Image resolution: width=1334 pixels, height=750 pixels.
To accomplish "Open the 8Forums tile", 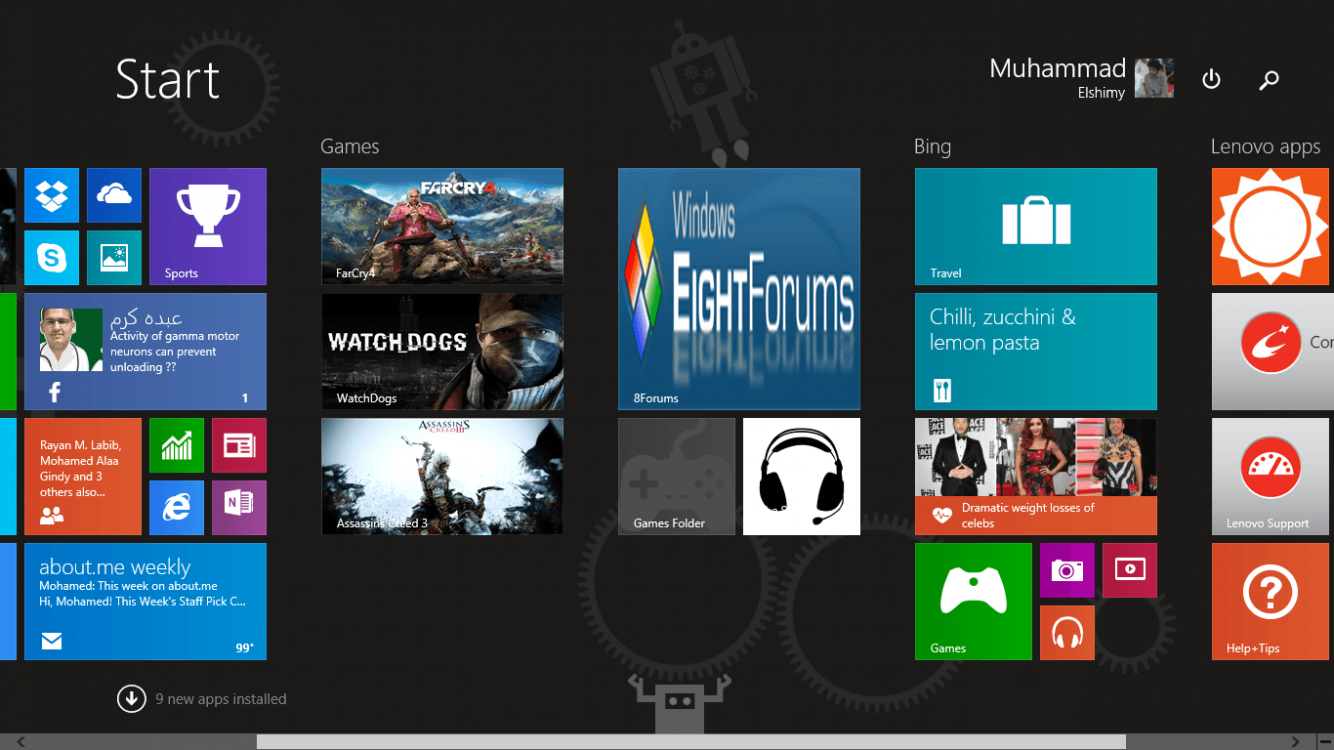I will coord(739,289).
